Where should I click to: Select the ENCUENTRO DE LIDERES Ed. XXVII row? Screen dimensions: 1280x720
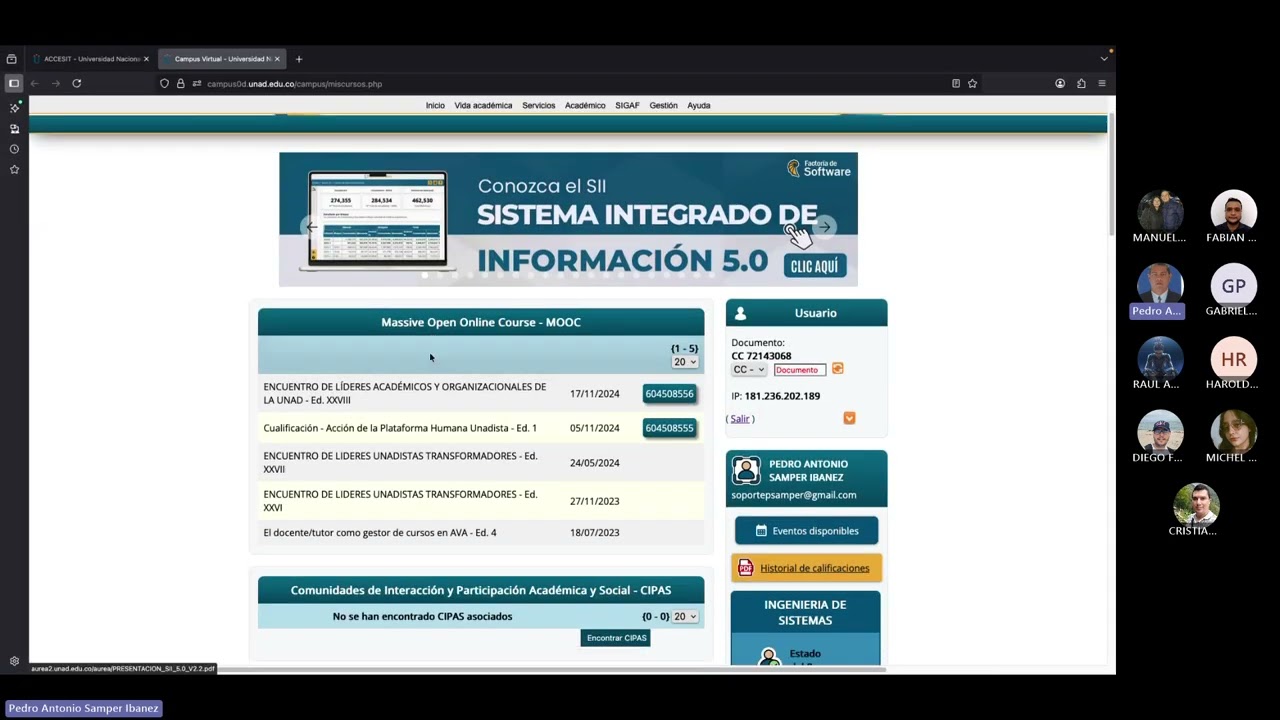(x=481, y=462)
